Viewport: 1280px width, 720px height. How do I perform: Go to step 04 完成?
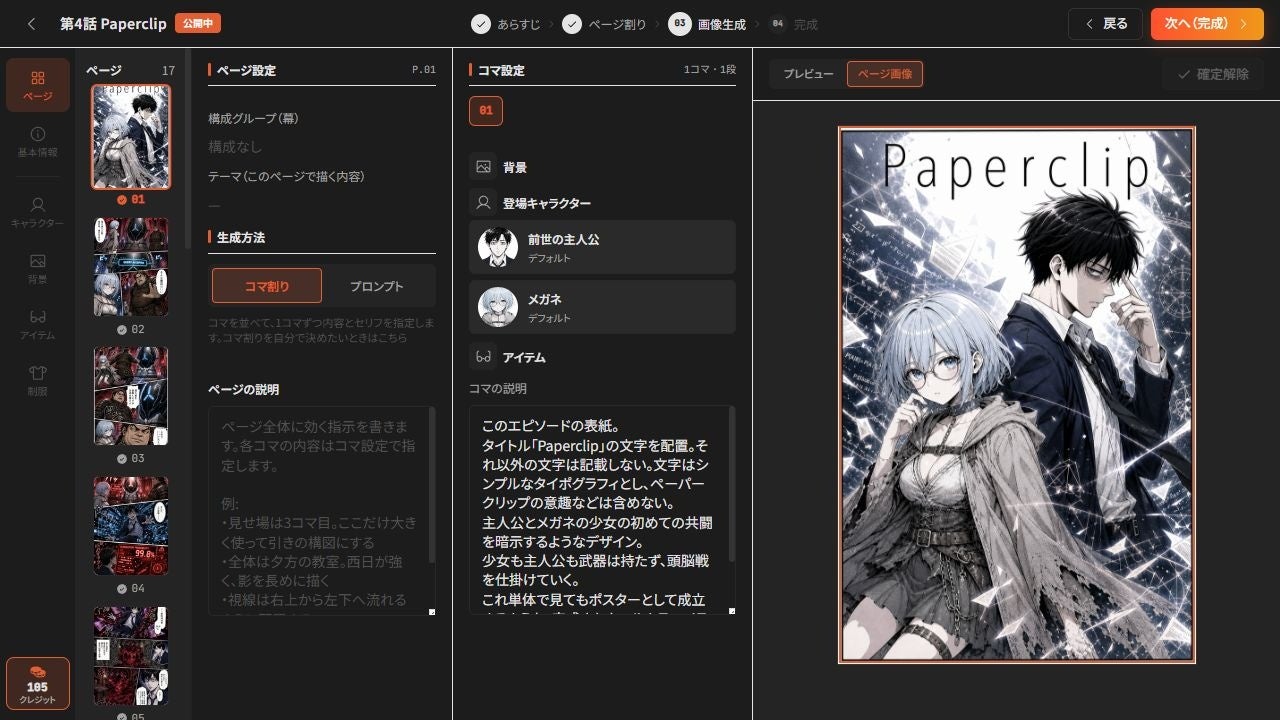pos(793,24)
